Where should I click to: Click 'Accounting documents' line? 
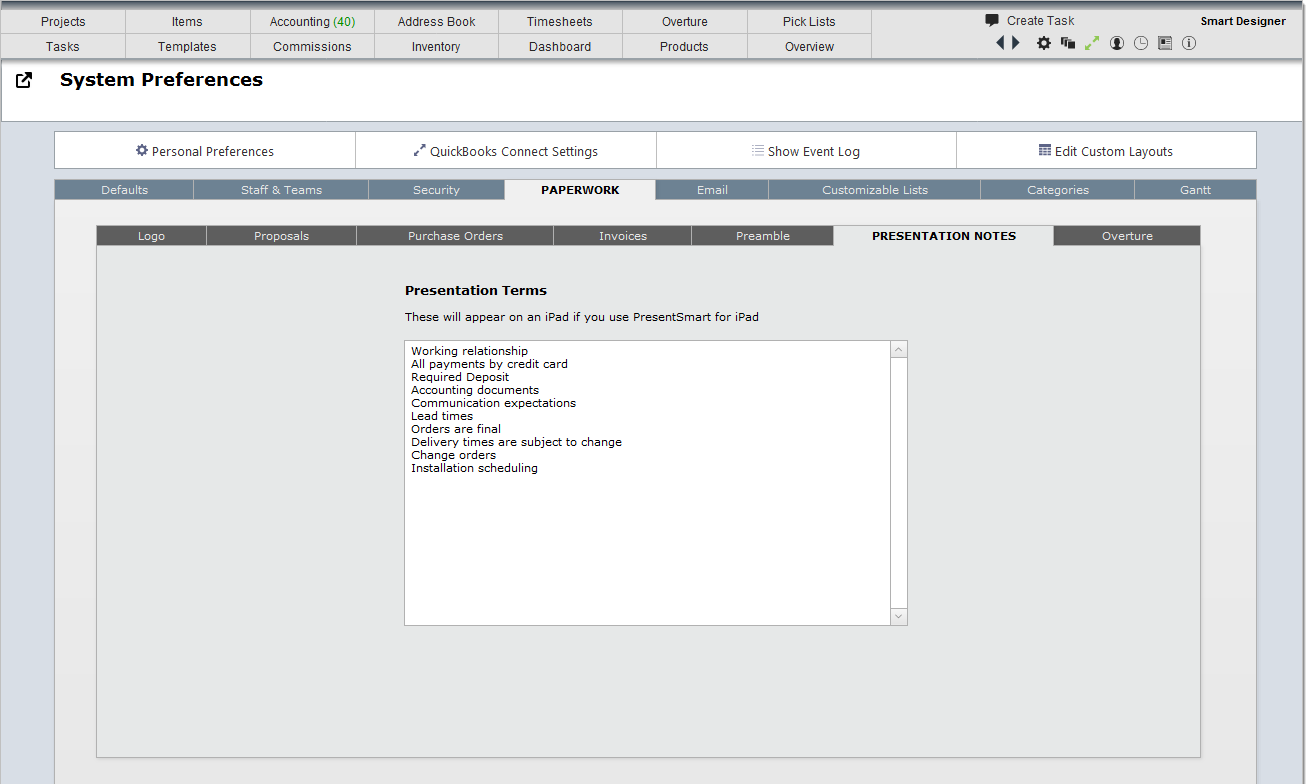475,390
